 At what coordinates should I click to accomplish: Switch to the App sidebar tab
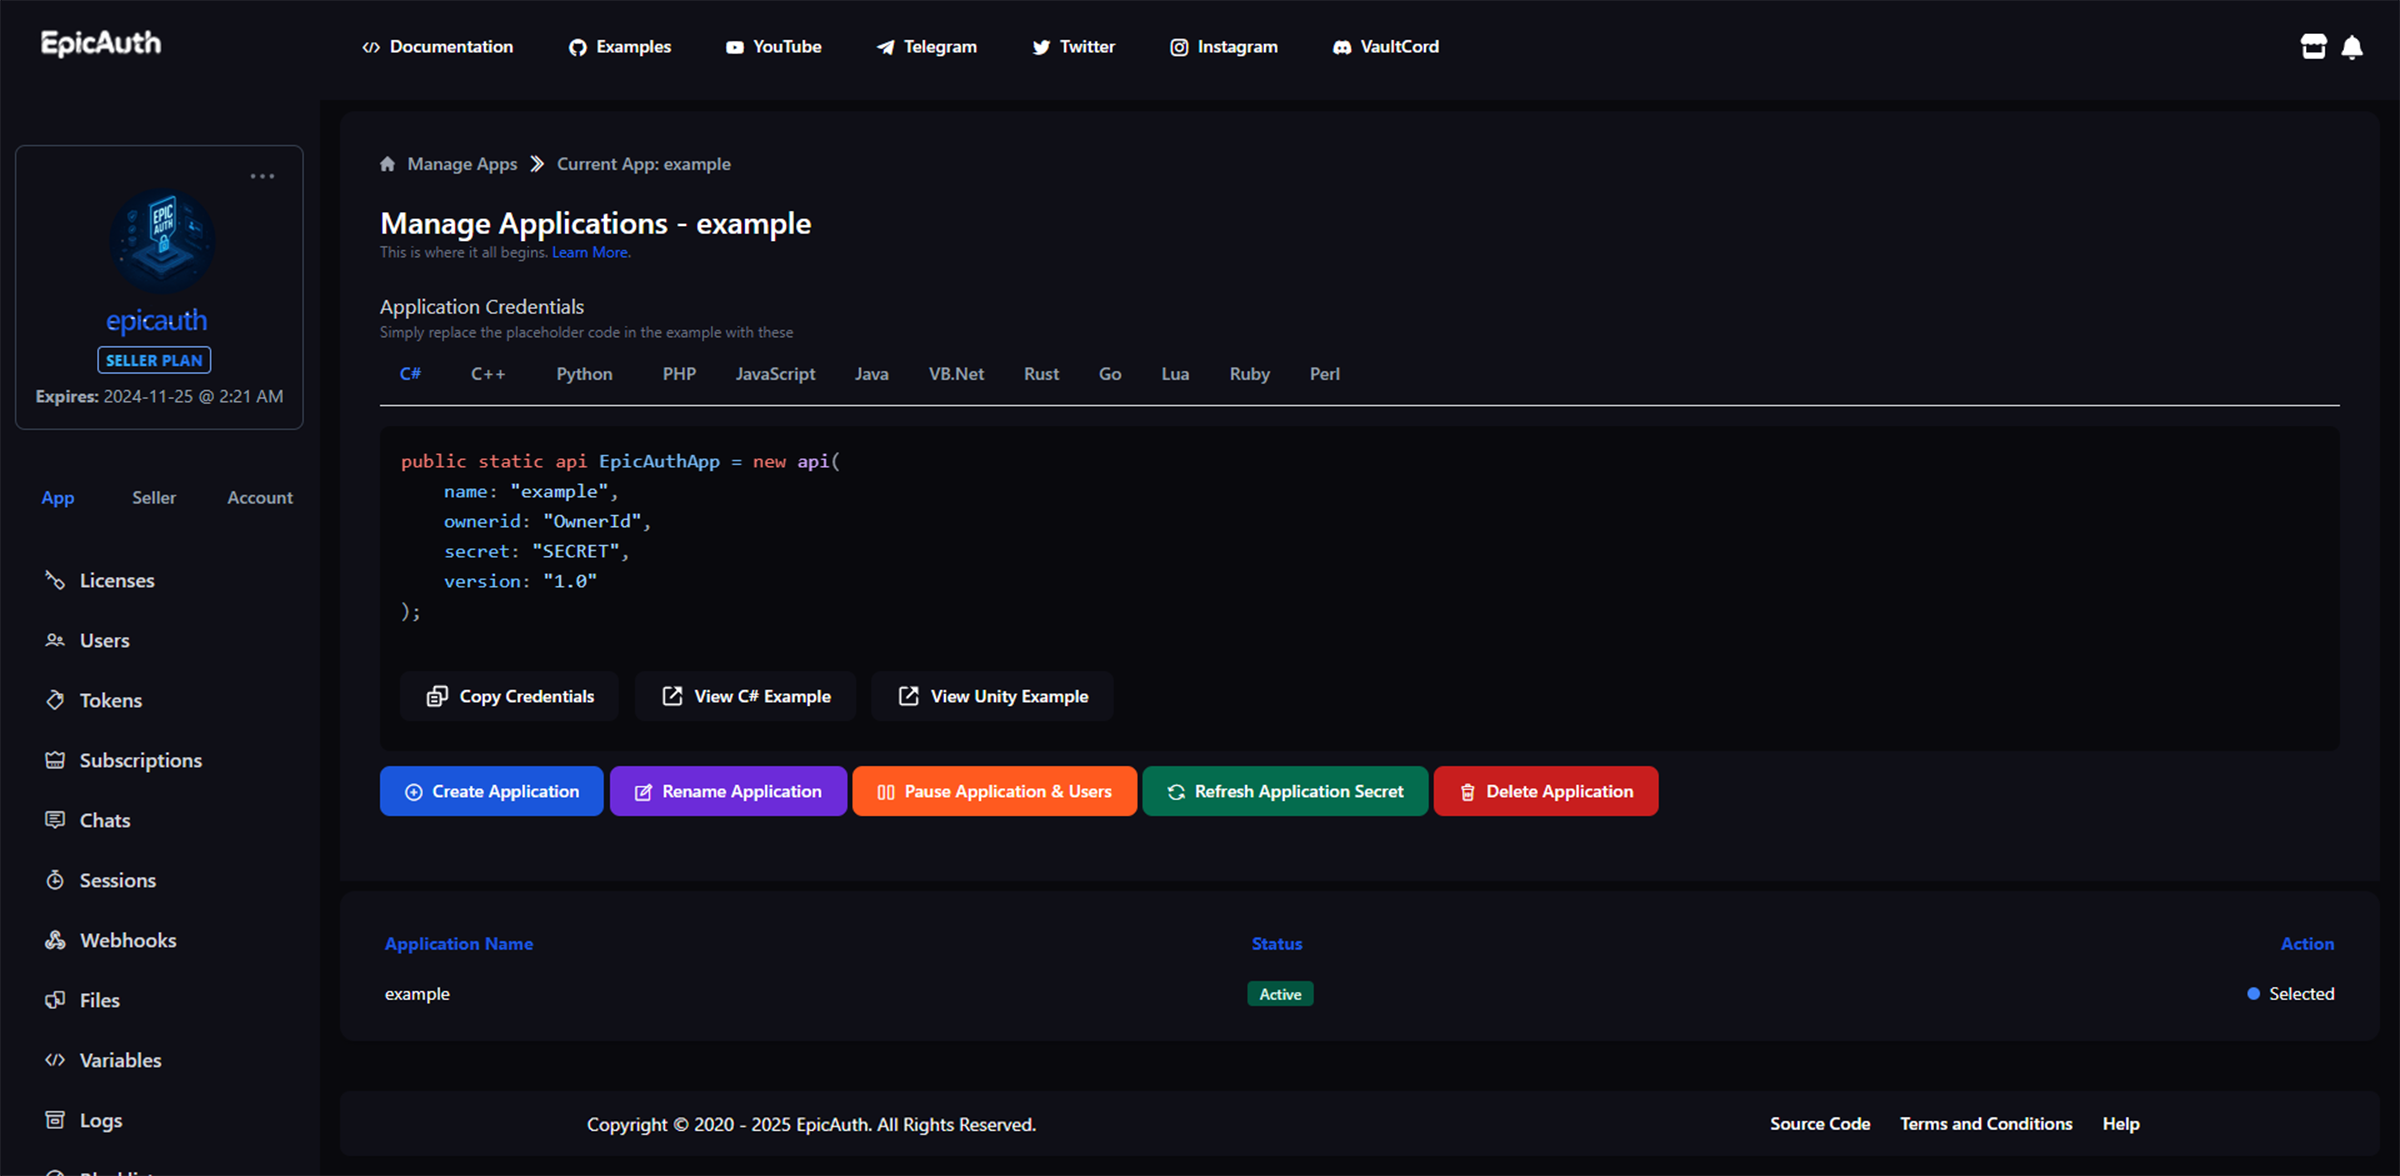[58, 497]
